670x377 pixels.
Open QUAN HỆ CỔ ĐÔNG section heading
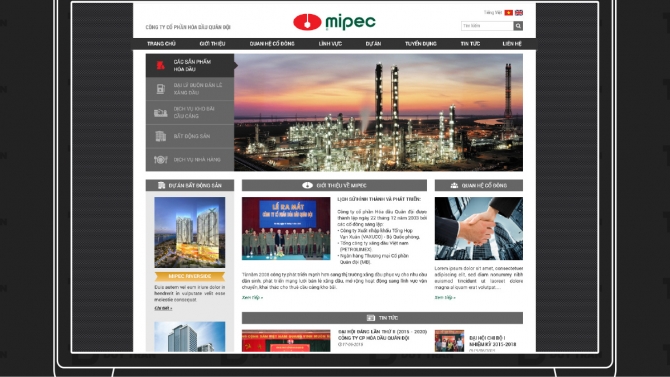click(x=484, y=186)
